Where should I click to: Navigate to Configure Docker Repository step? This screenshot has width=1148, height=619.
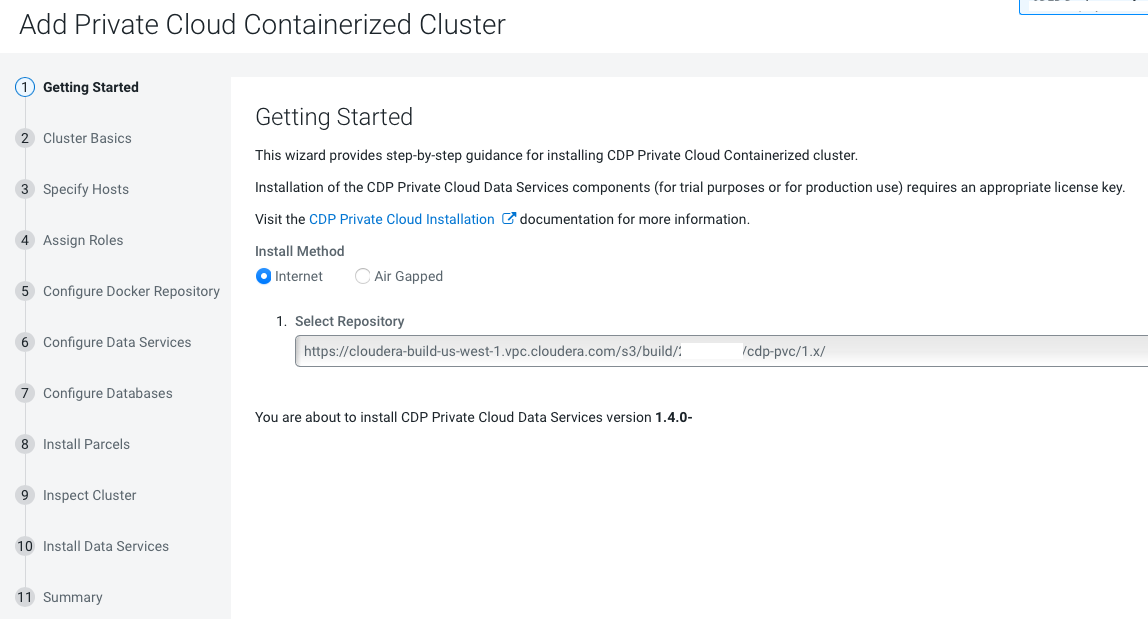[x=131, y=291]
